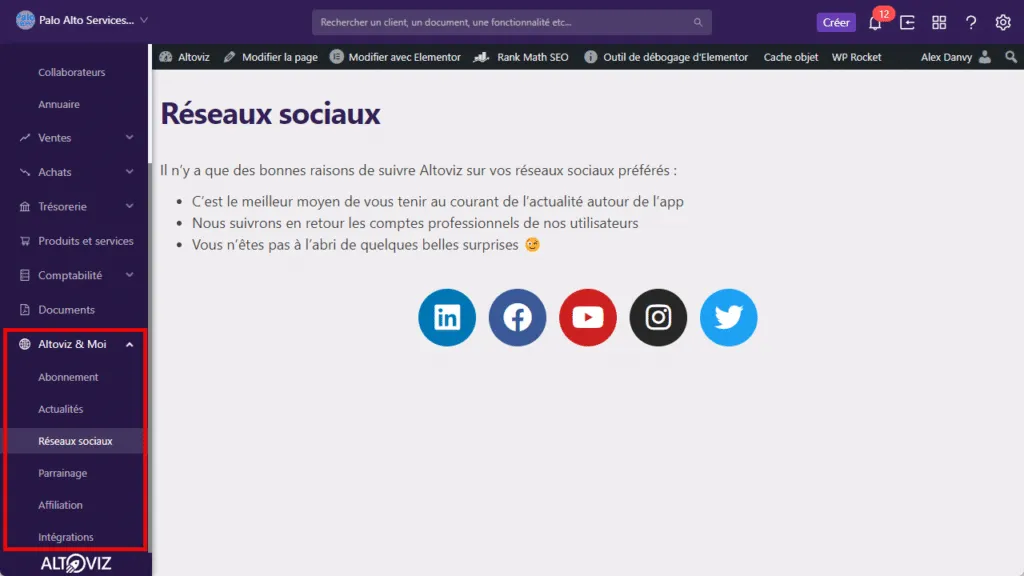Click the Alex Danvy account name
Image resolution: width=1024 pixels, height=576 pixels.
(946, 57)
